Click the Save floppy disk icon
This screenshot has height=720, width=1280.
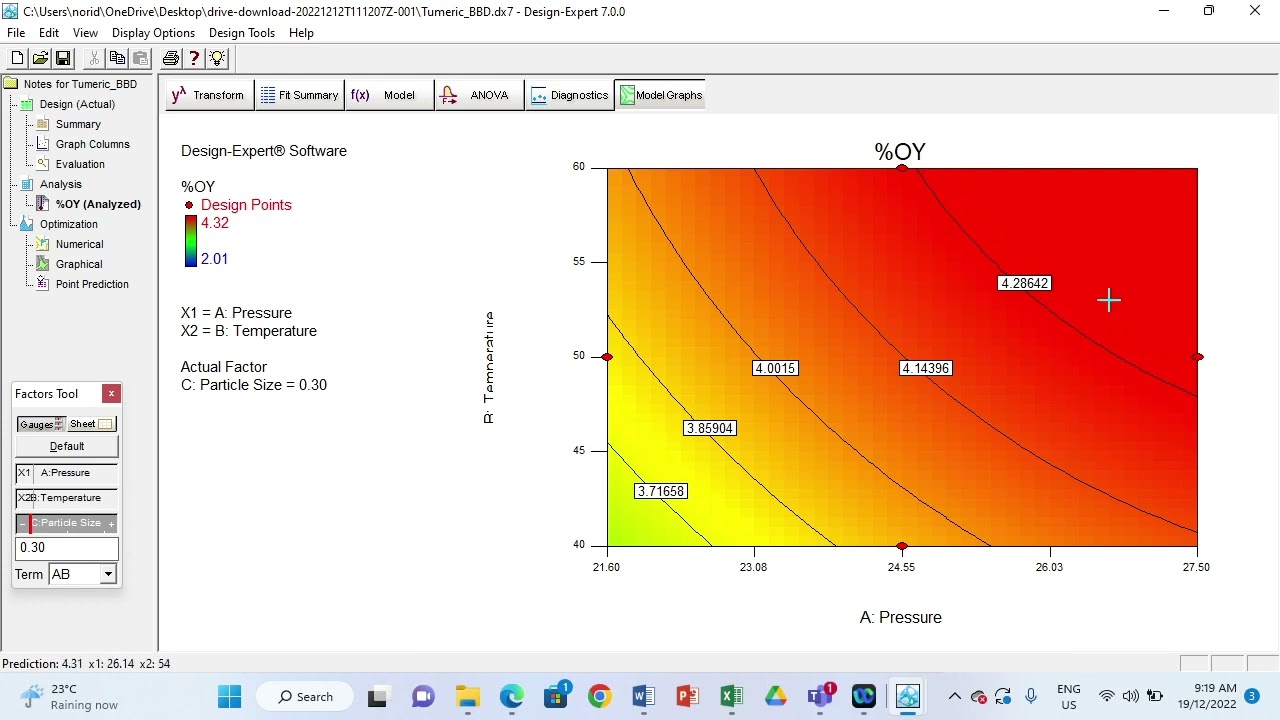63,59
